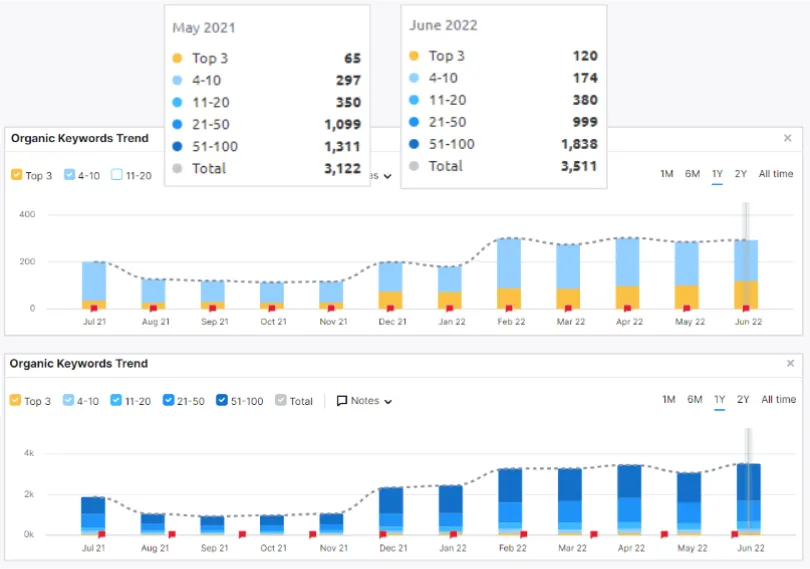Click red note flag after Apr 22 bar lower chart

[x=664, y=534]
